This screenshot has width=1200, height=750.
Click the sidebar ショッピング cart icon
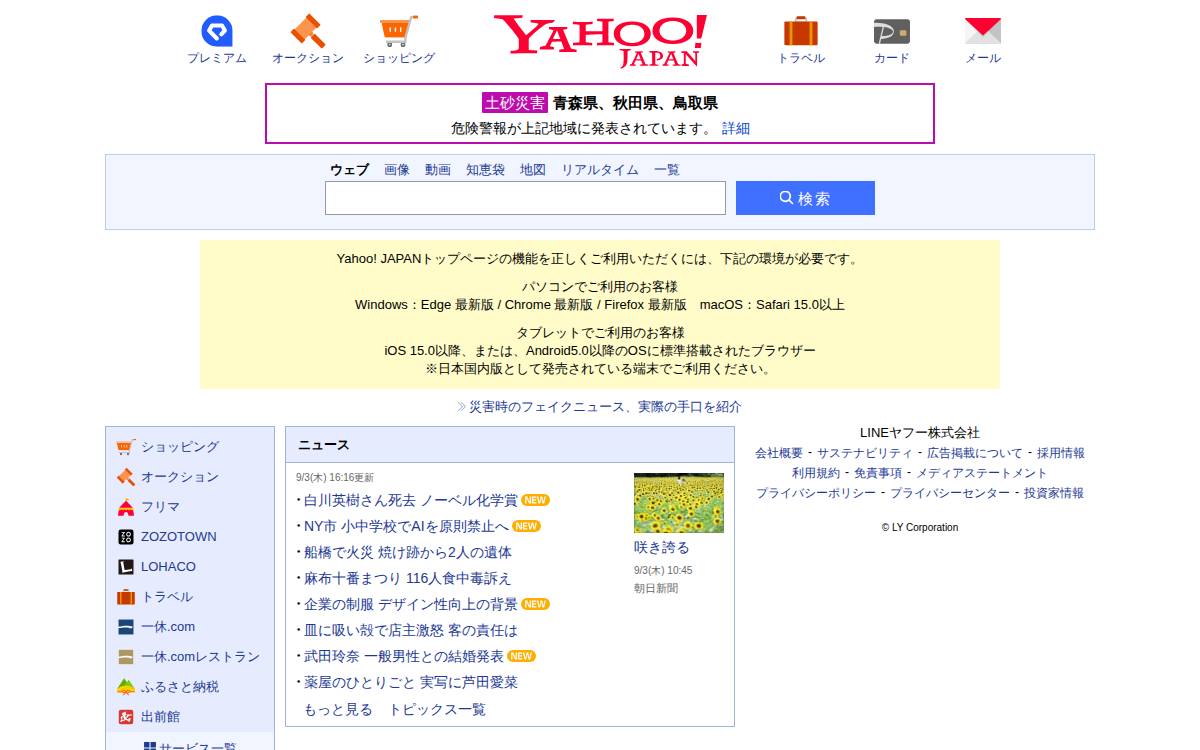click(x=125, y=447)
